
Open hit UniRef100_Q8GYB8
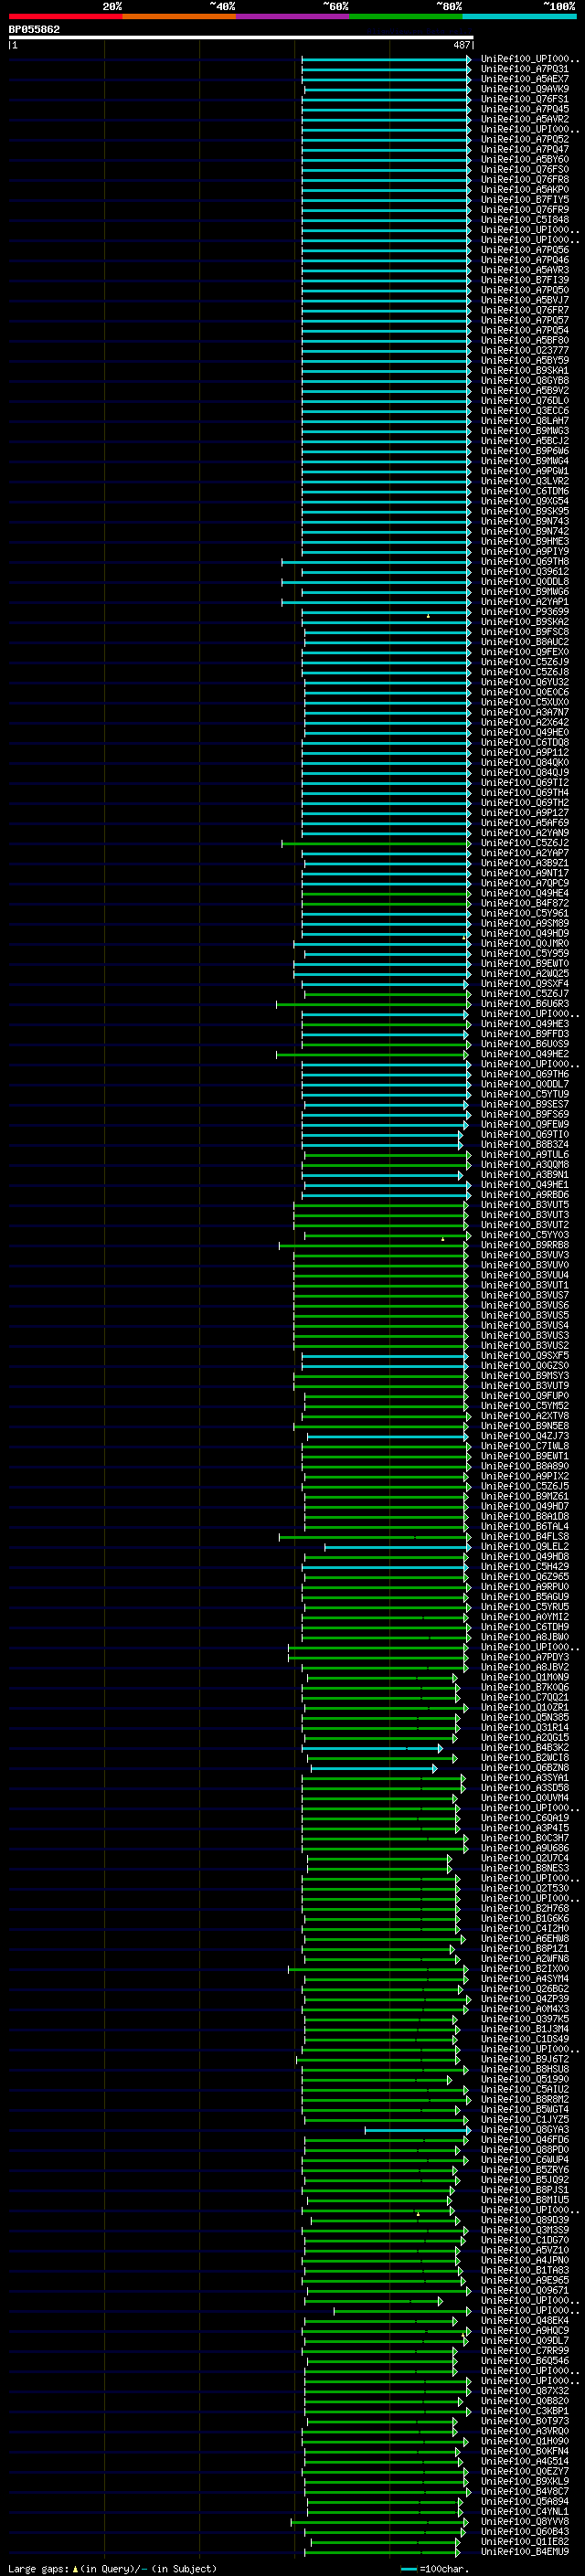pos(525,381)
